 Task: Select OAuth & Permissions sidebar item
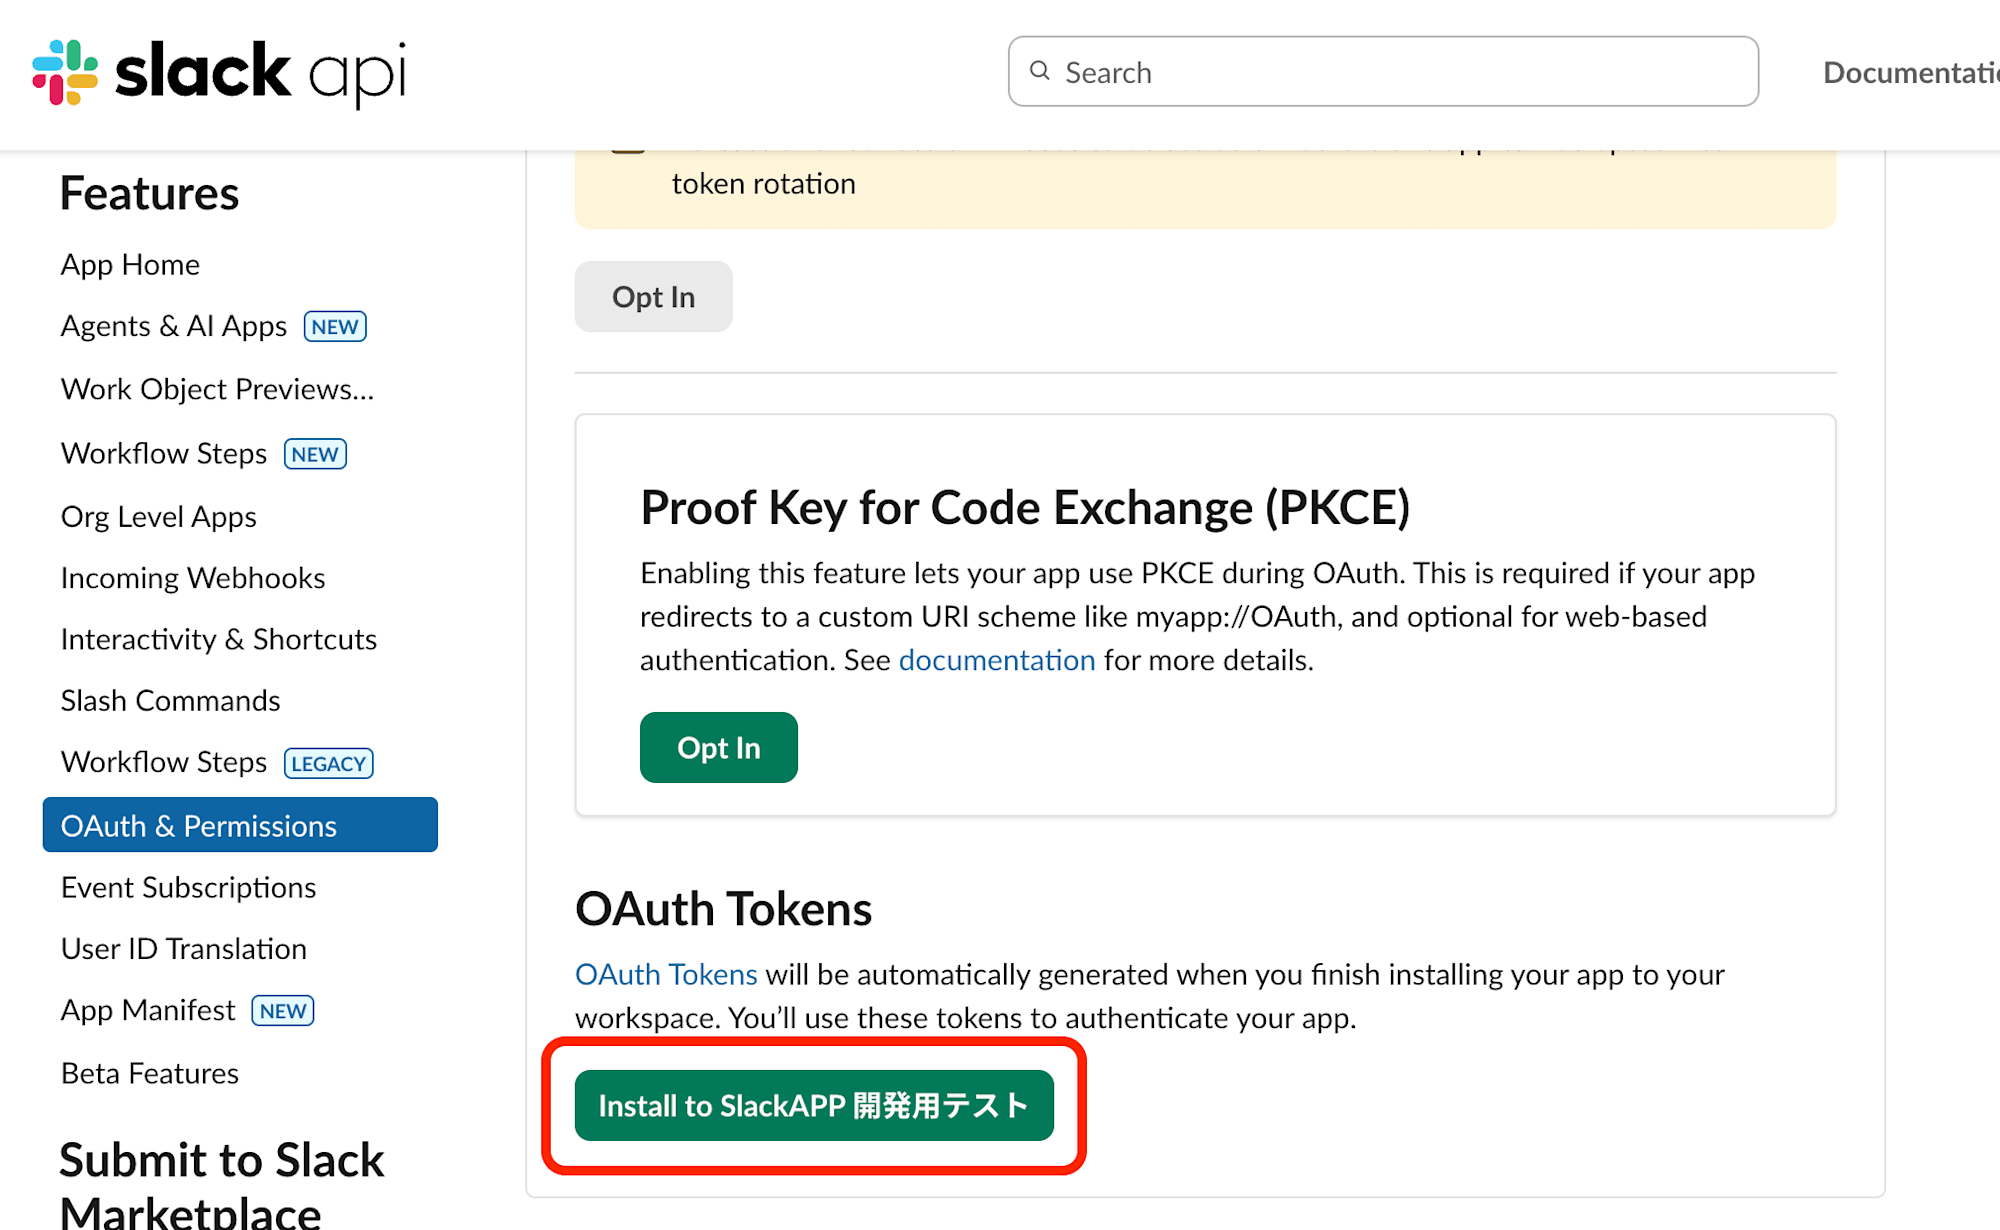(199, 826)
